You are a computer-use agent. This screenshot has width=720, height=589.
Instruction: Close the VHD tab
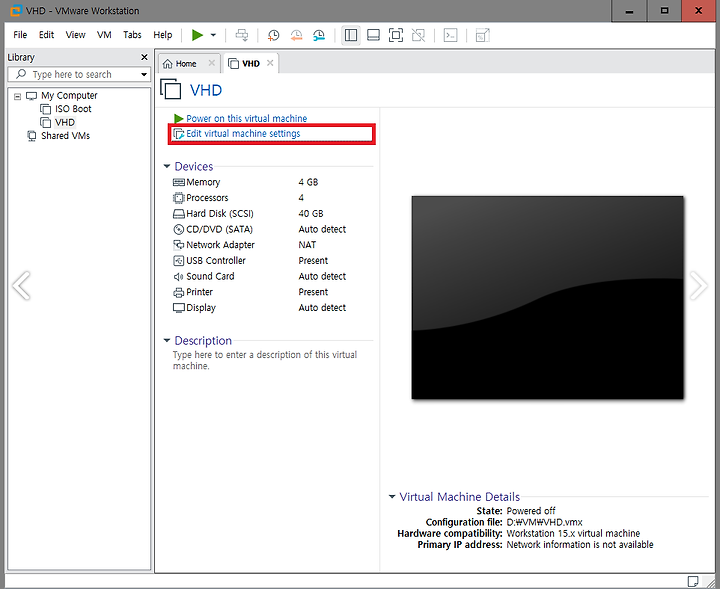coord(270,63)
